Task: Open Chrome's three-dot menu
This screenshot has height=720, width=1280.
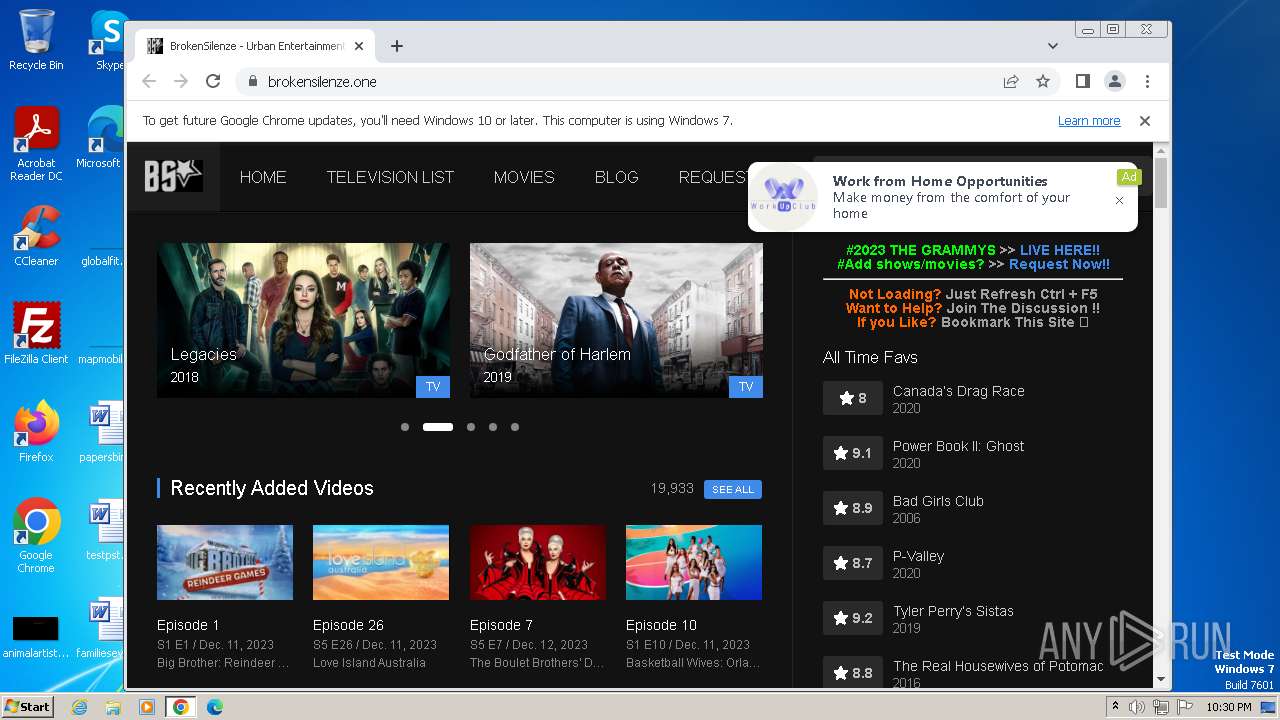Action: [x=1147, y=81]
